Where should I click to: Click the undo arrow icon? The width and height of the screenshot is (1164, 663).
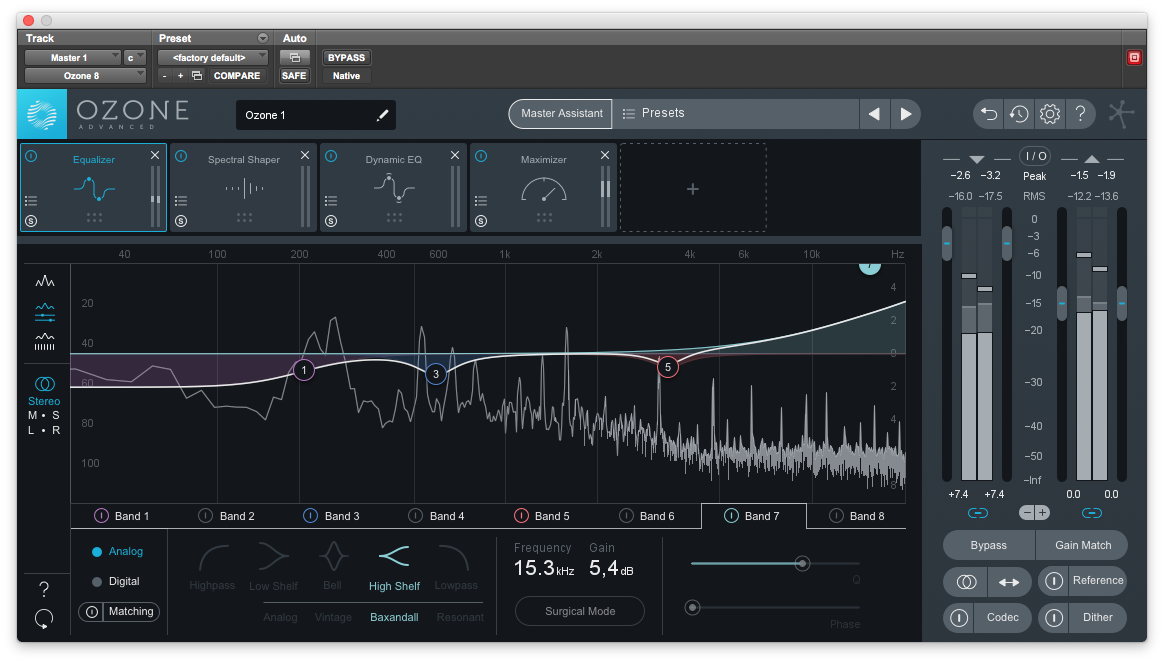[988, 114]
